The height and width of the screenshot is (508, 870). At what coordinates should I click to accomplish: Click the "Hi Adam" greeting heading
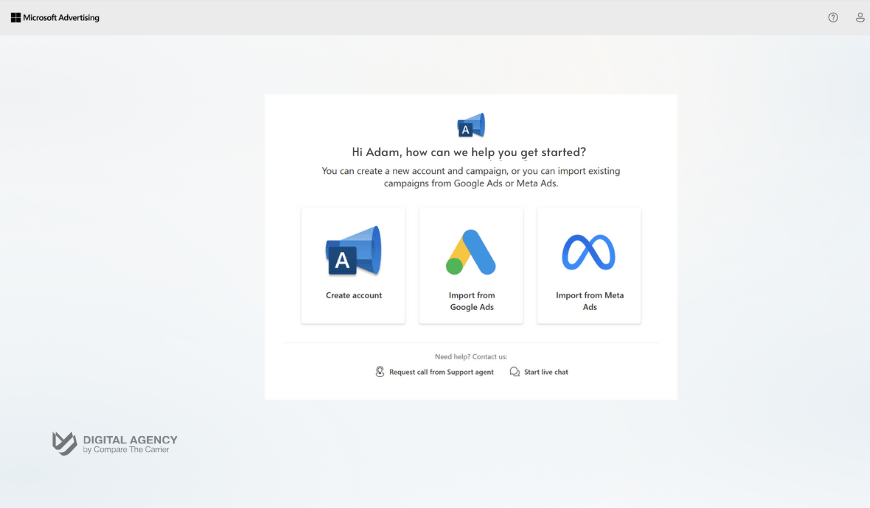tap(469, 152)
